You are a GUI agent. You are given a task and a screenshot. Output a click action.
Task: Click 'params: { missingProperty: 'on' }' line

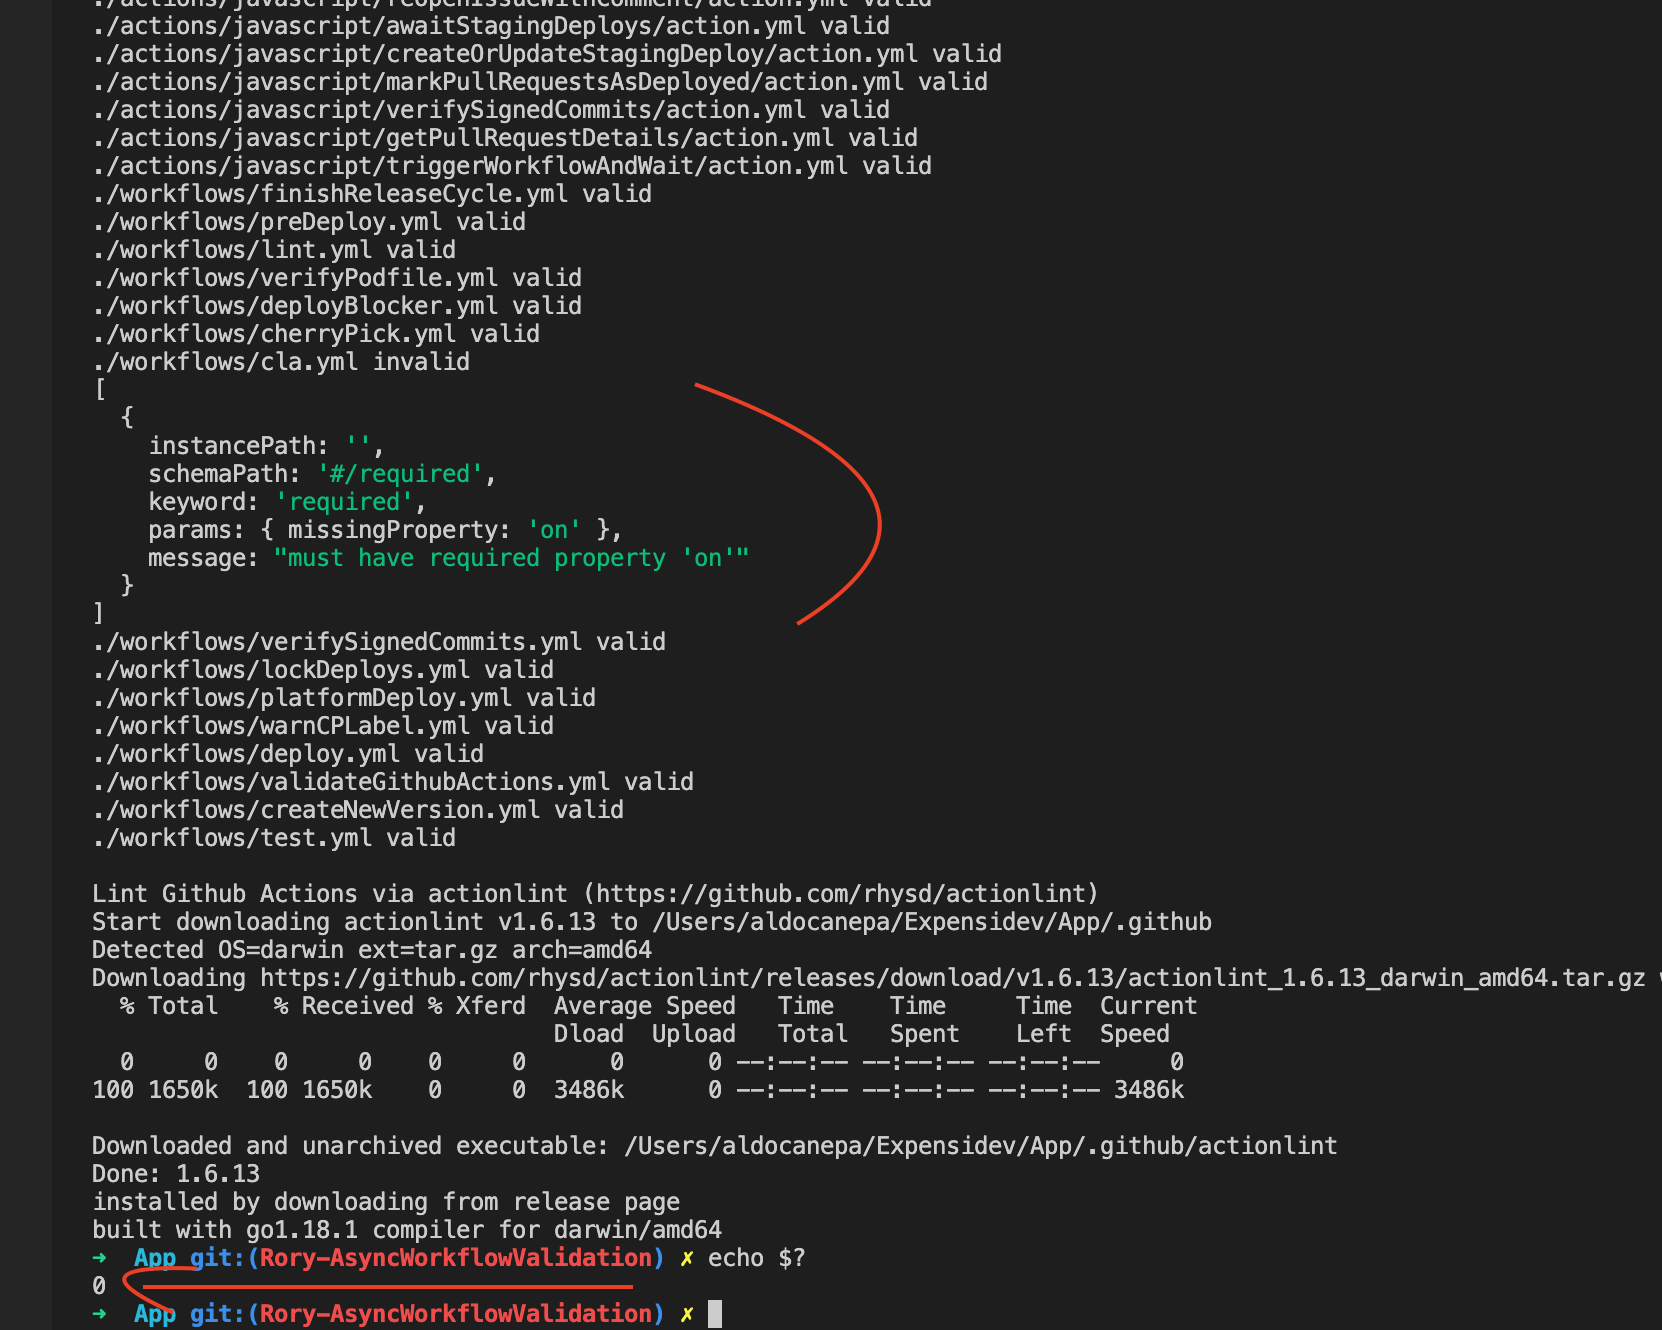[x=385, y=530]
